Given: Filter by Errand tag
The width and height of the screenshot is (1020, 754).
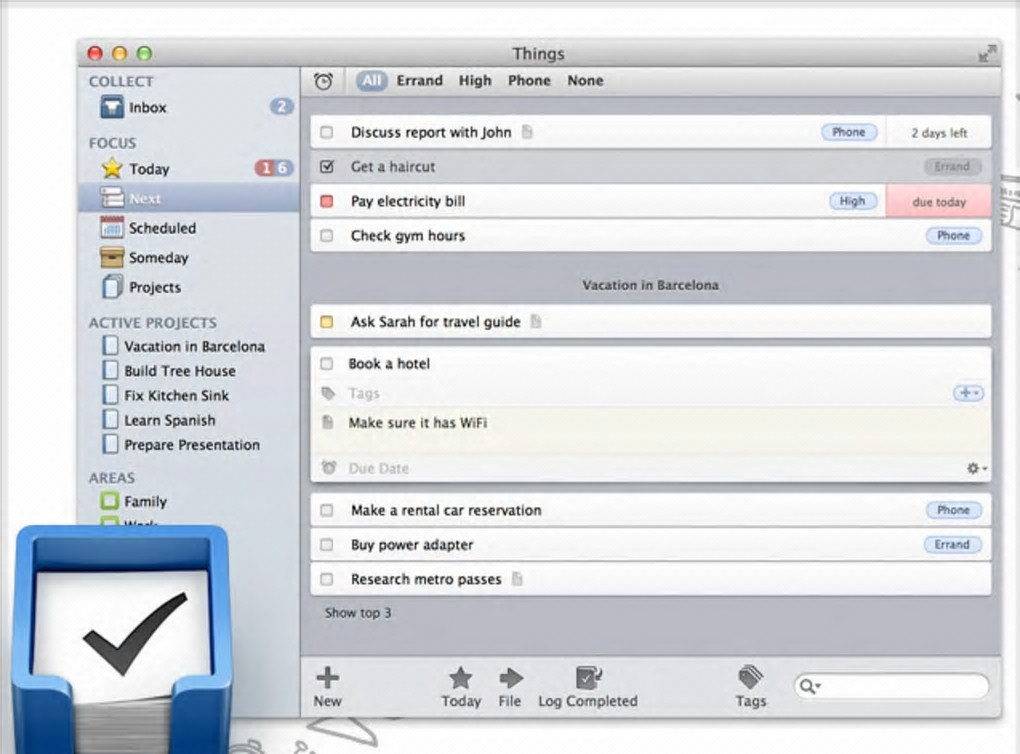Looking at the screenshot, I should pyautogui.click(x=420, y=81).
